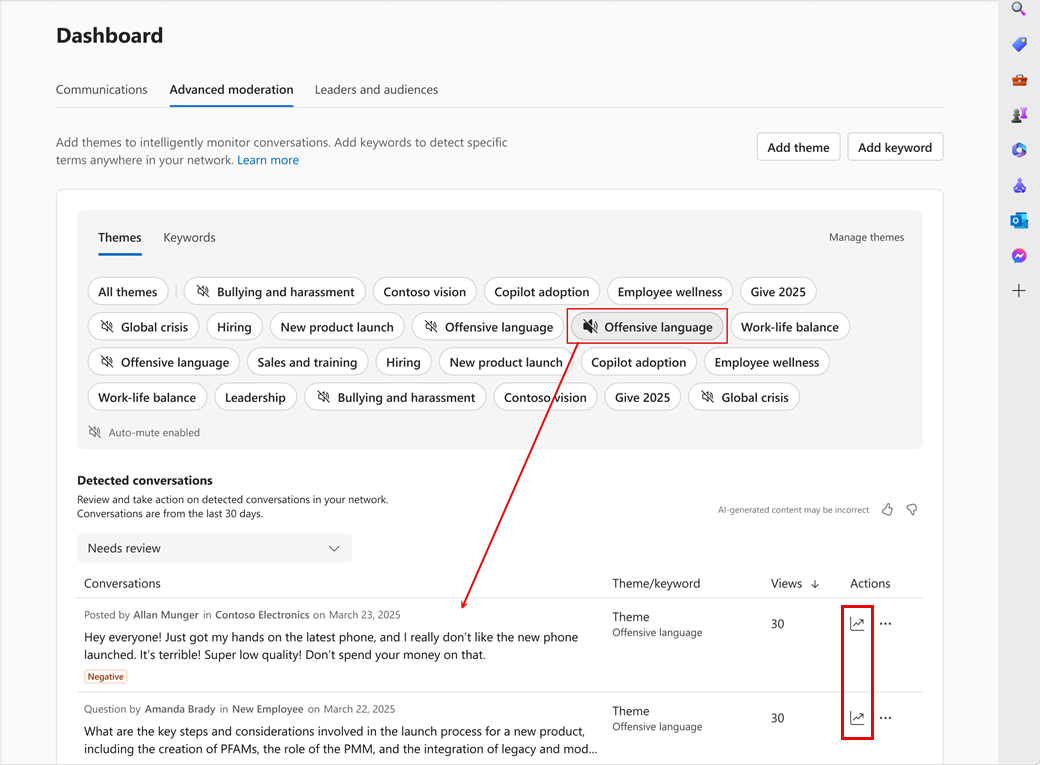This screenshot has height=765, width=1040.
Task: Open the Messenger sidebar icon
Action: (x=1019, y=255)
